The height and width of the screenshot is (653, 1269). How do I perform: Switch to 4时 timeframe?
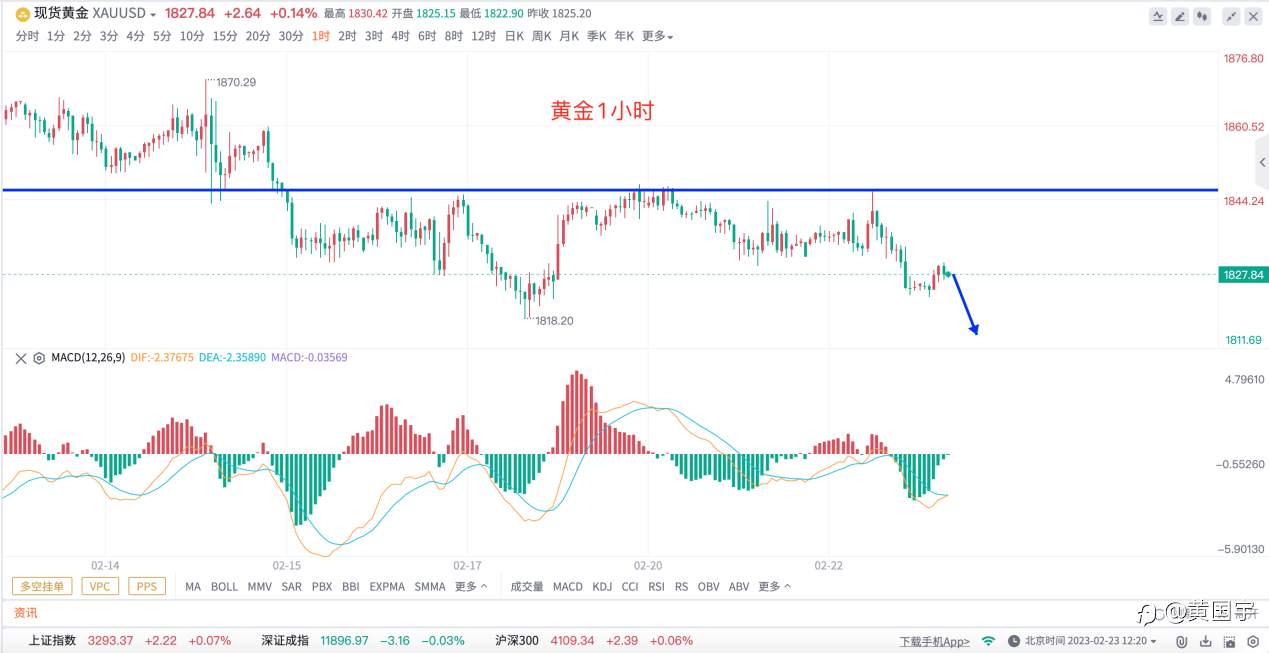pyautogui.click(x=400, y=36)
